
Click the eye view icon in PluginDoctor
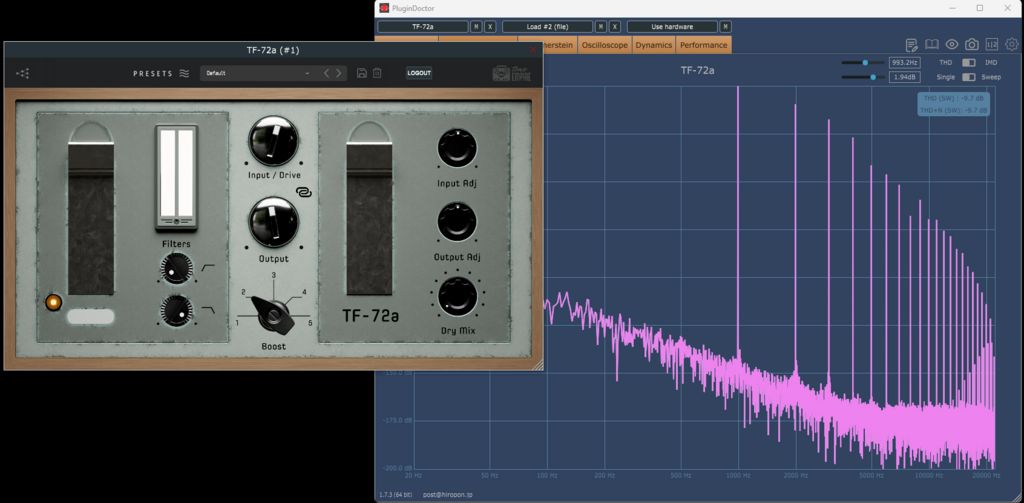coord(952,44)
